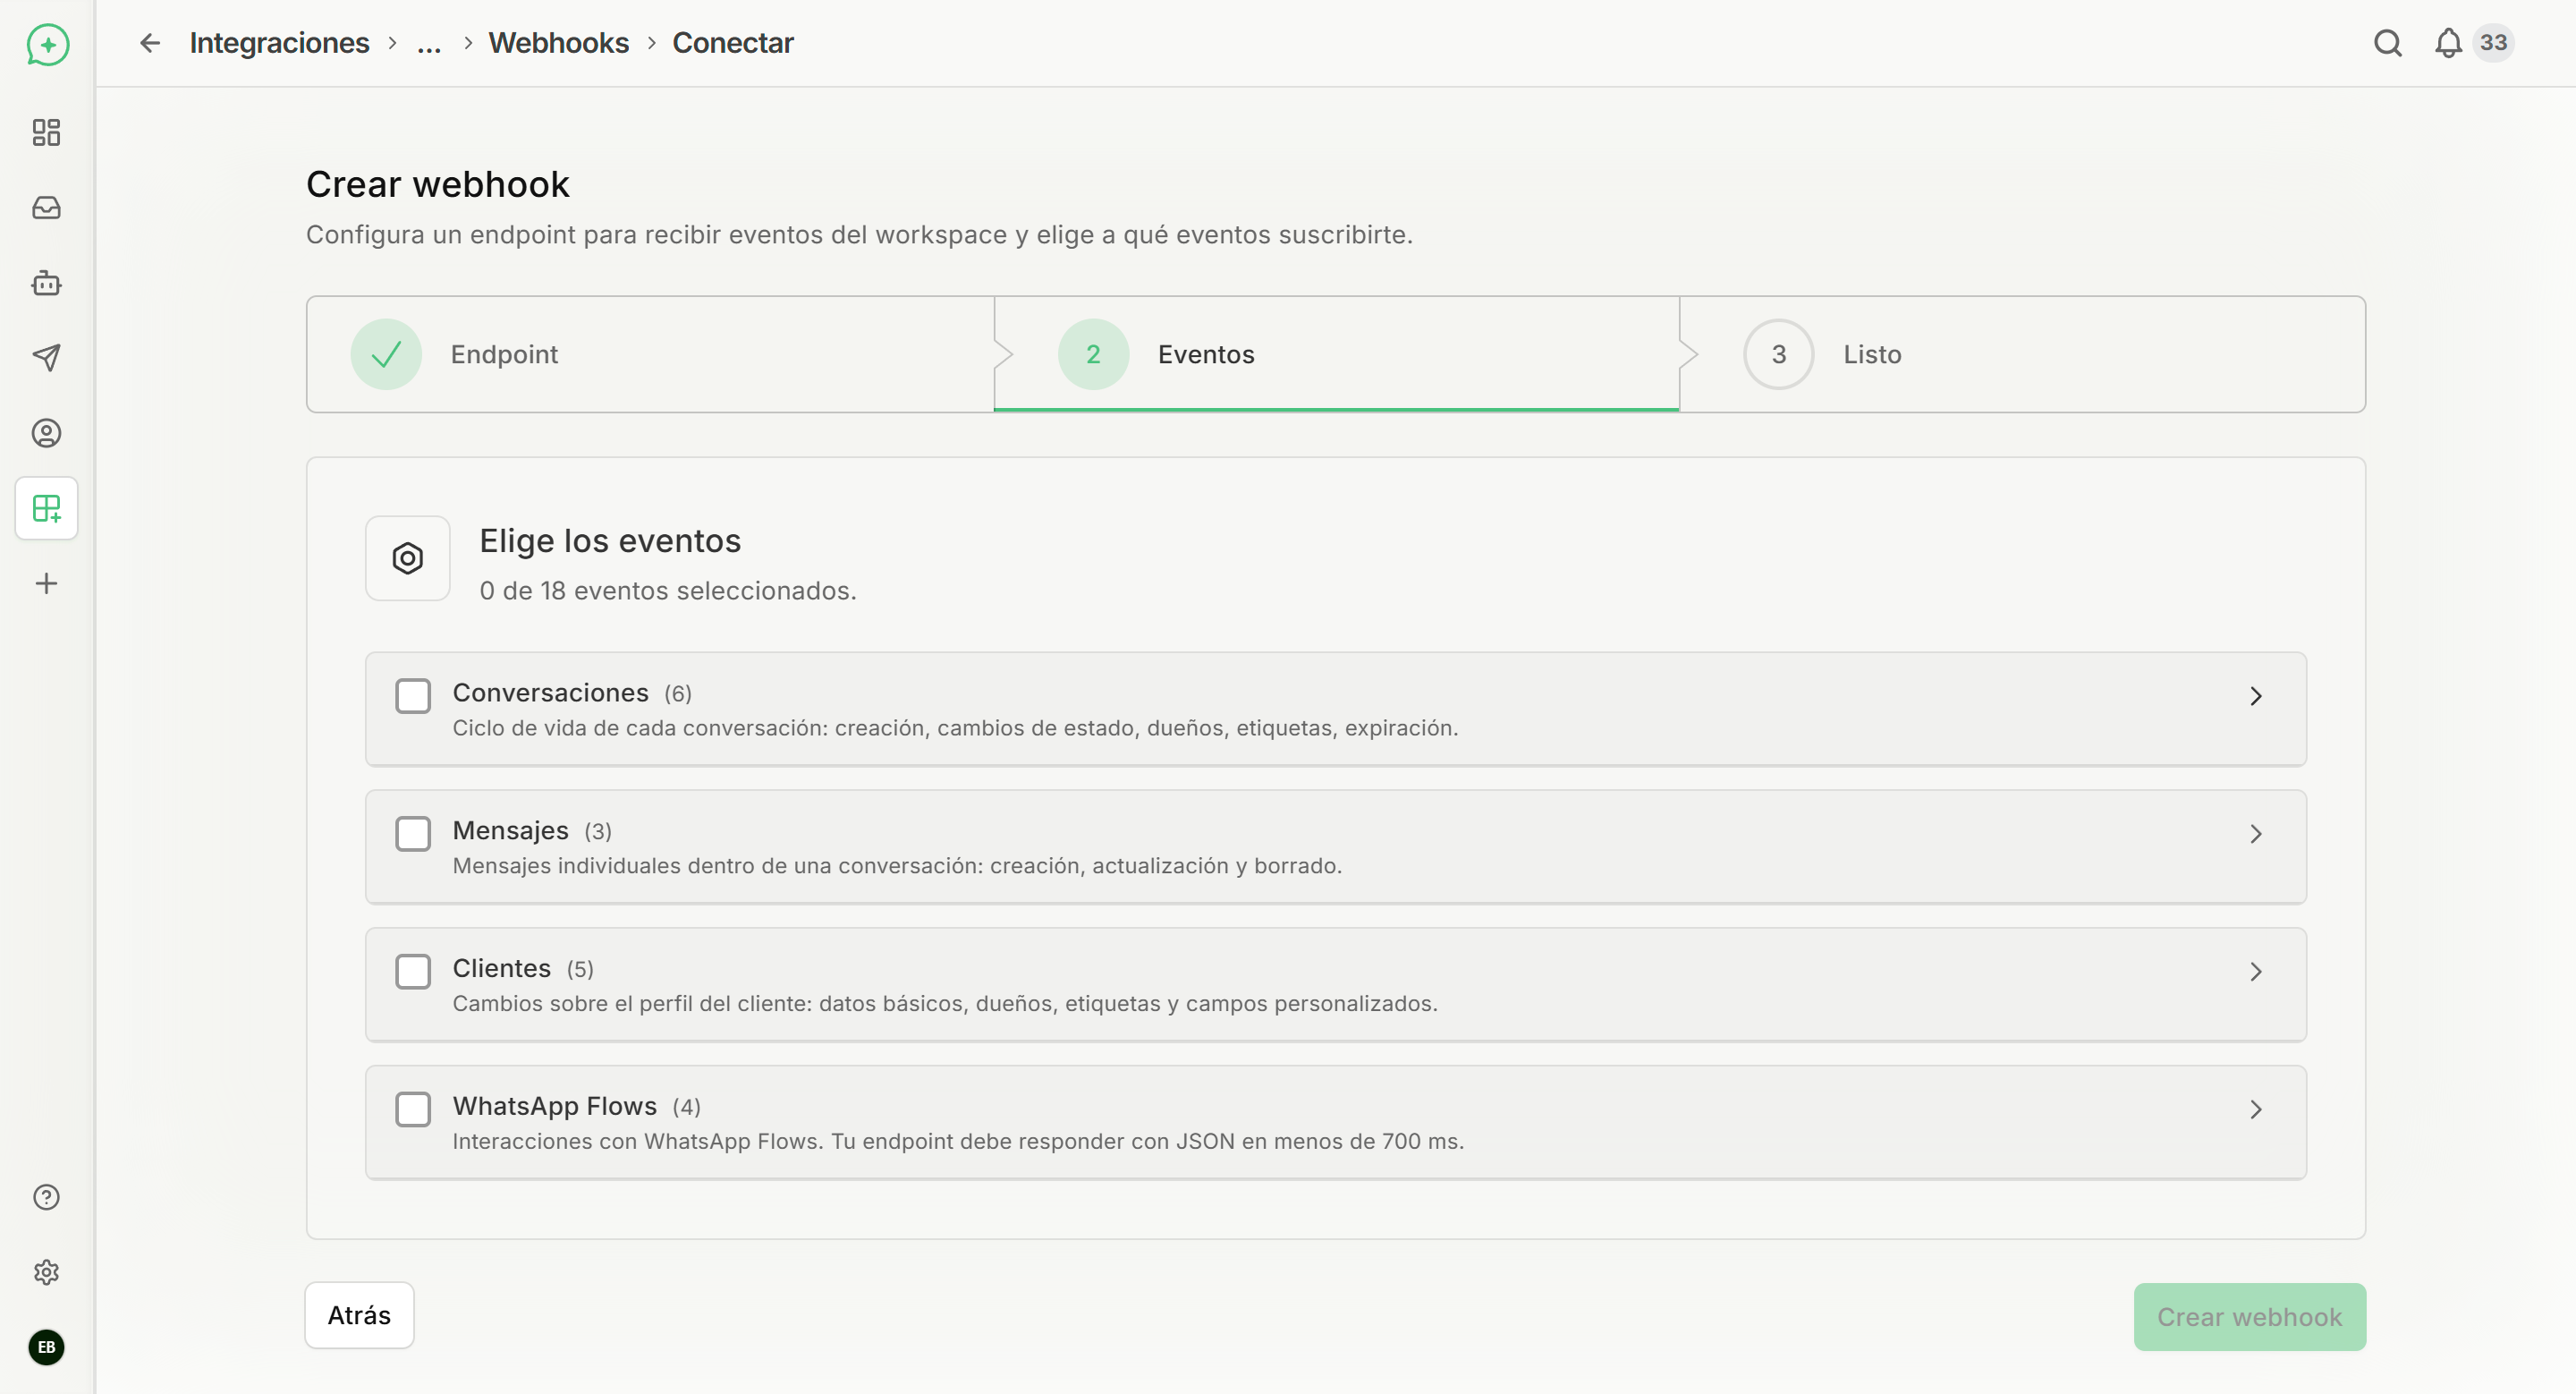Open the help question-mark icon
2576x1394 pixels.
(46, 1197)
